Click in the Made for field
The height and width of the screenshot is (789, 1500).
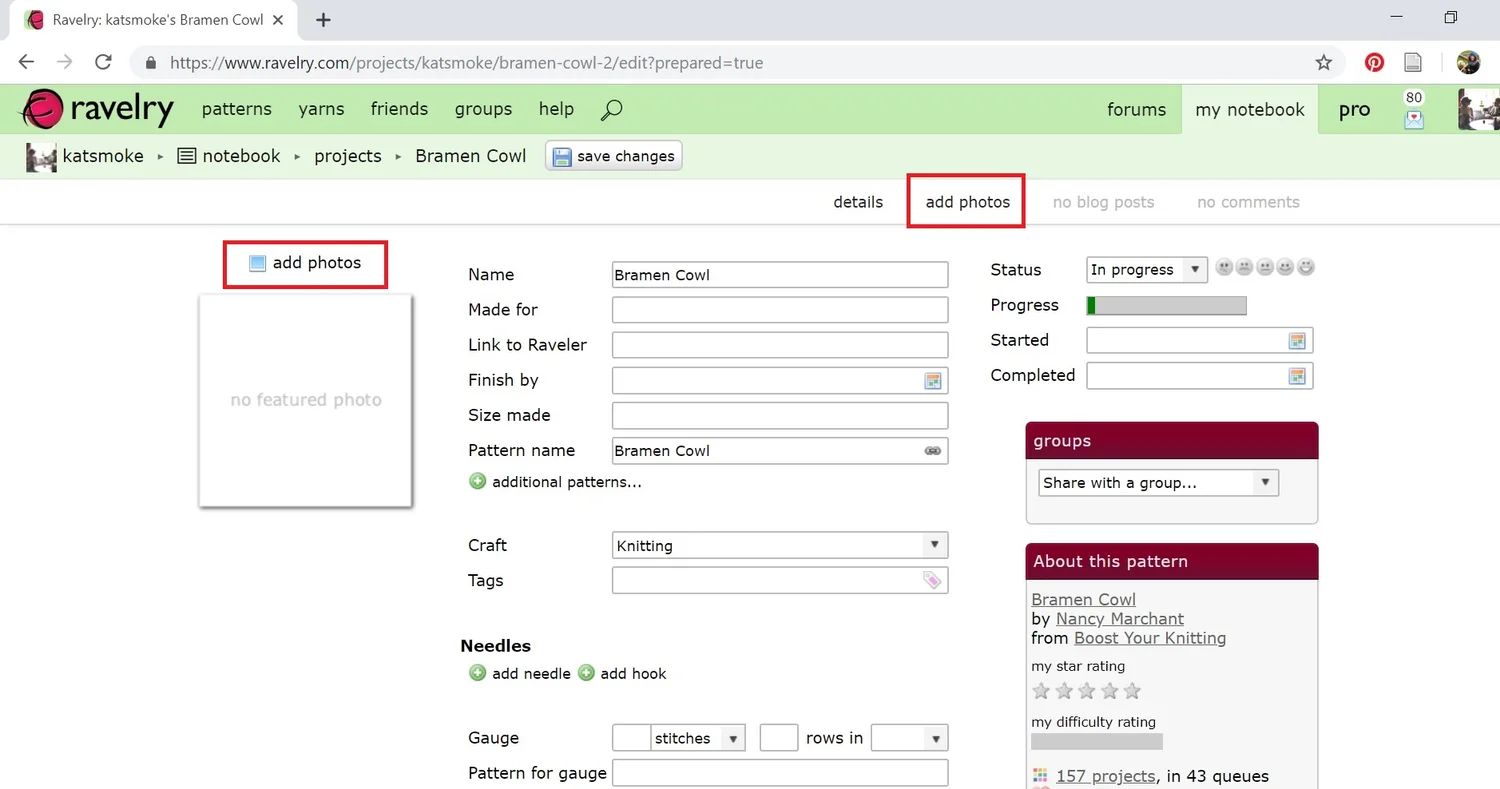point(780,310)
